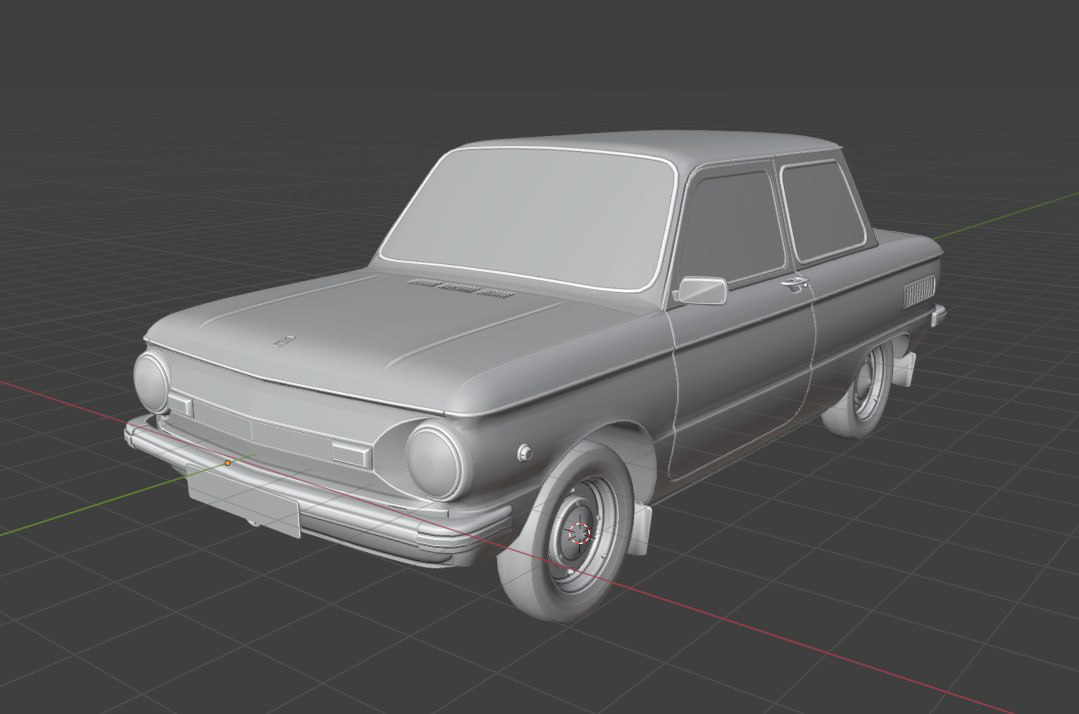Image resolution: width=1079 pixels, height=714 pixels.
Task: Select the rear side vent grille
Action: tap(919, 290)
